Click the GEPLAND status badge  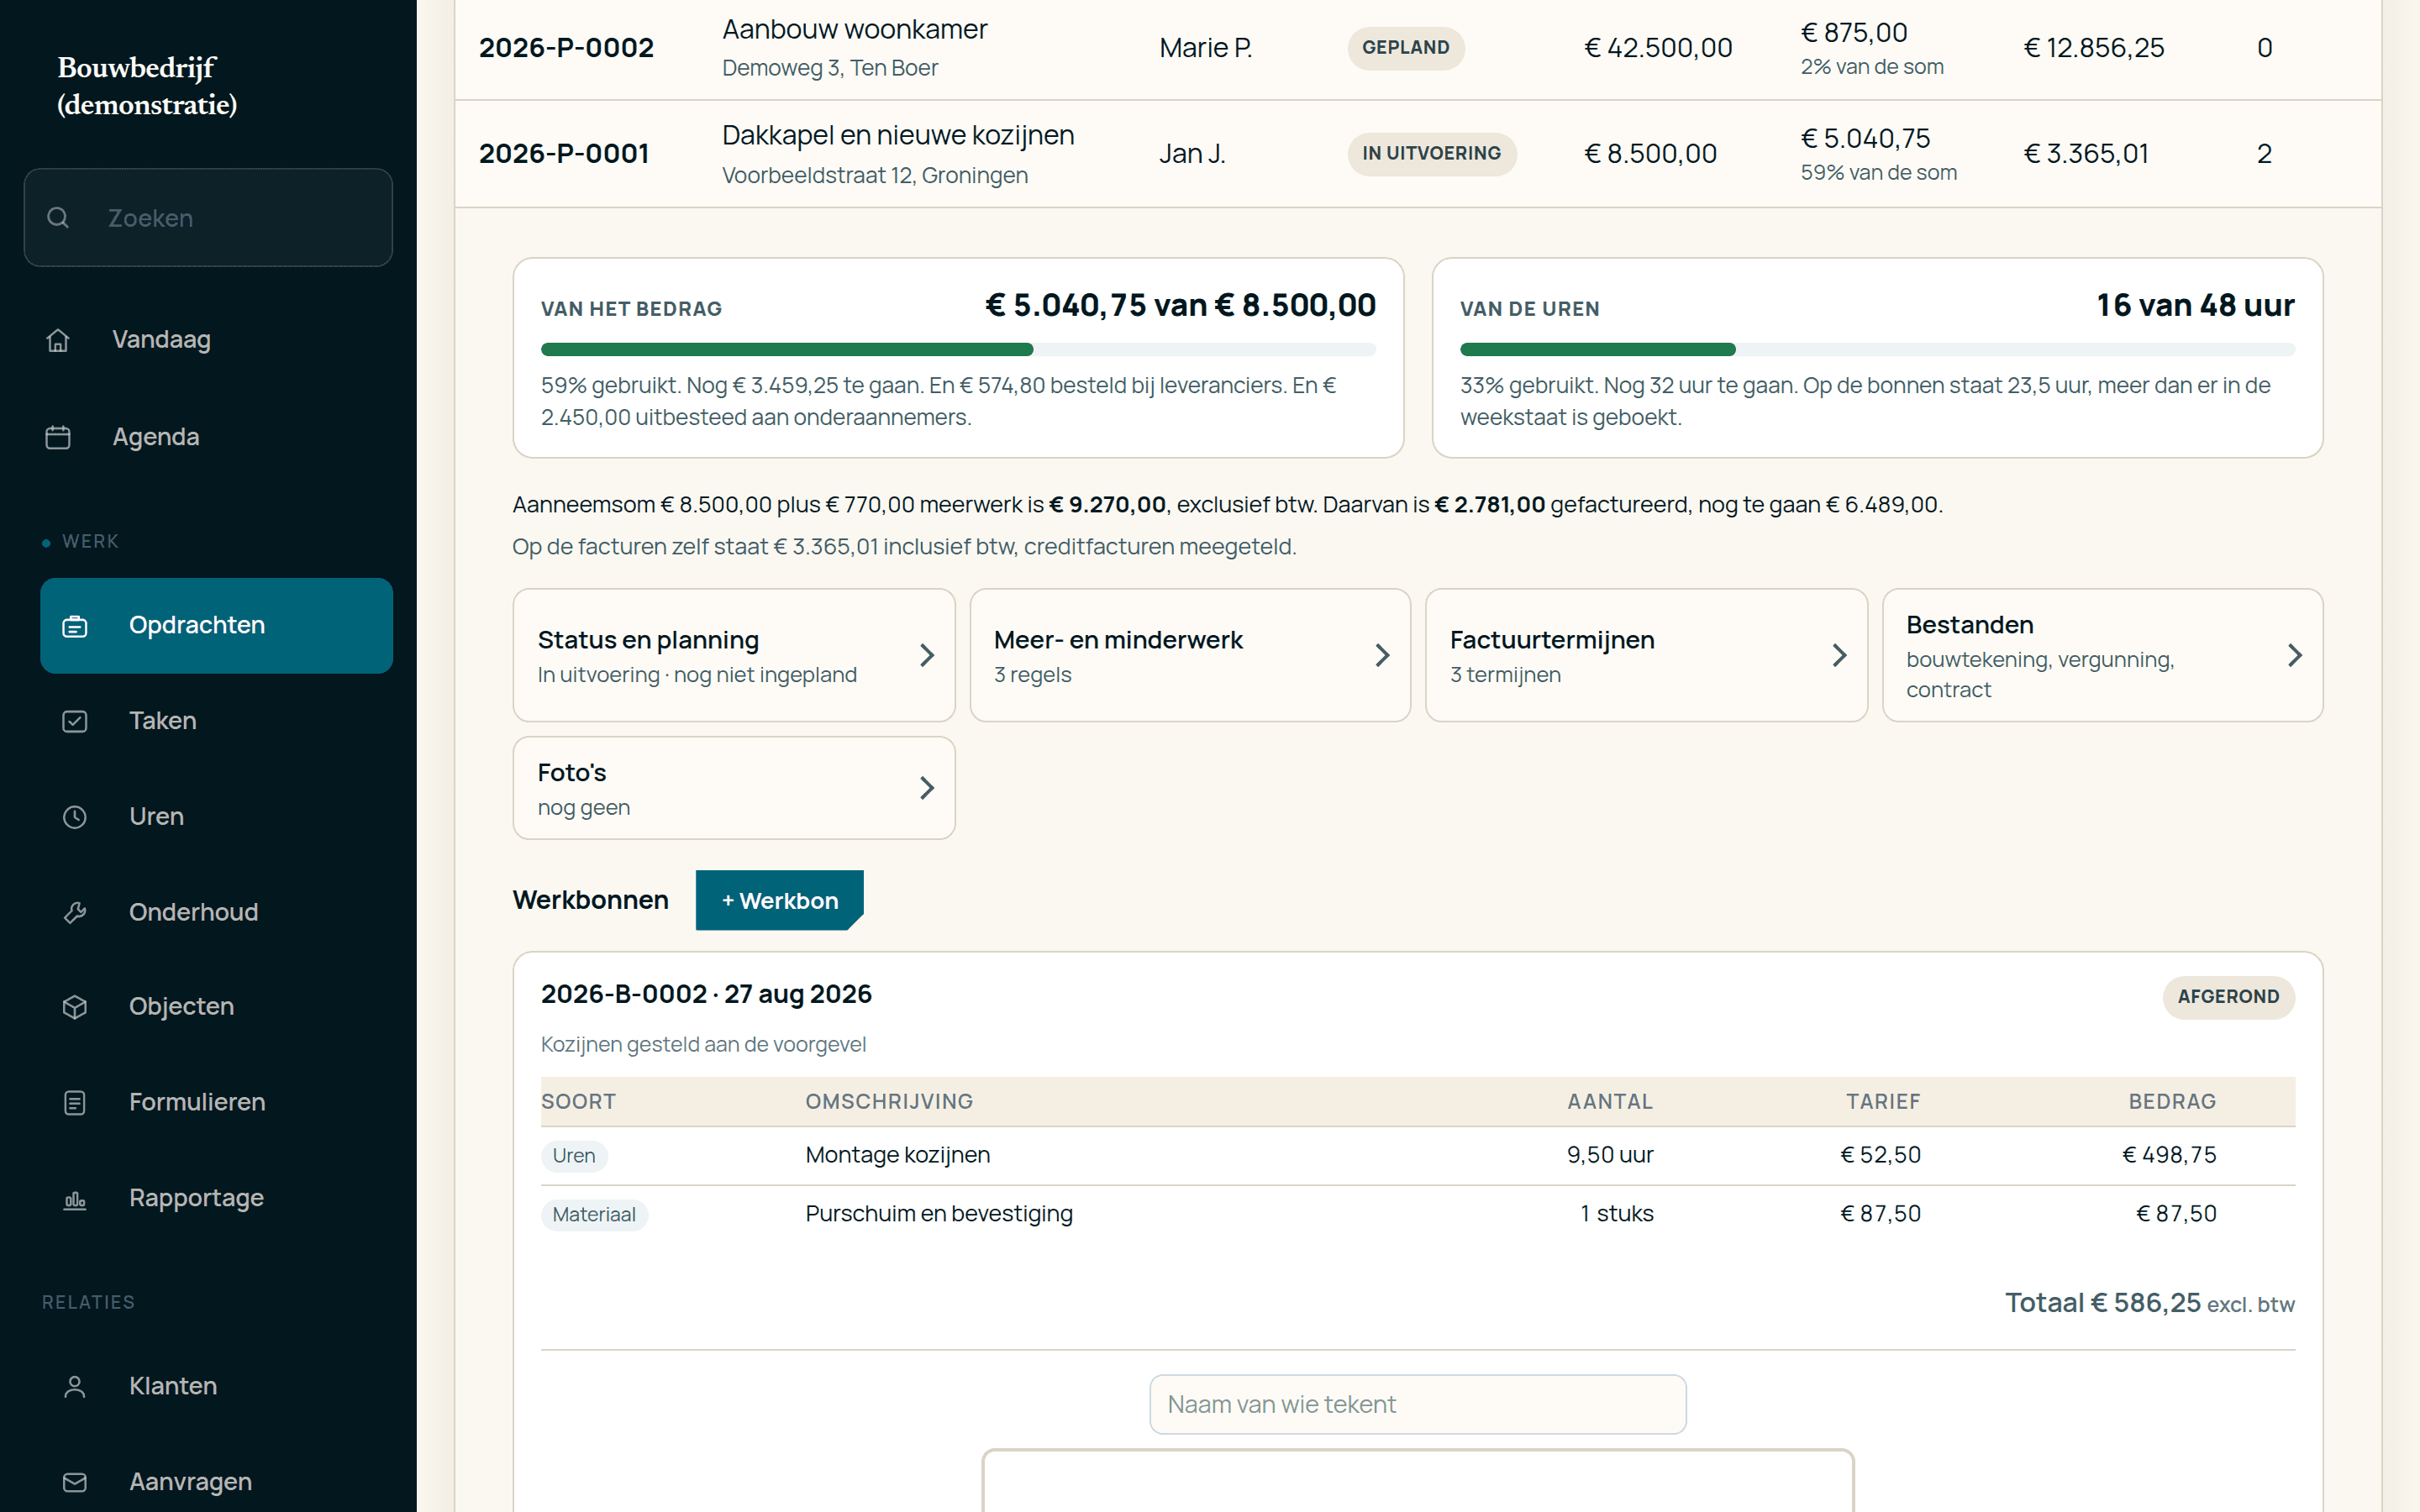[1405, 48]
